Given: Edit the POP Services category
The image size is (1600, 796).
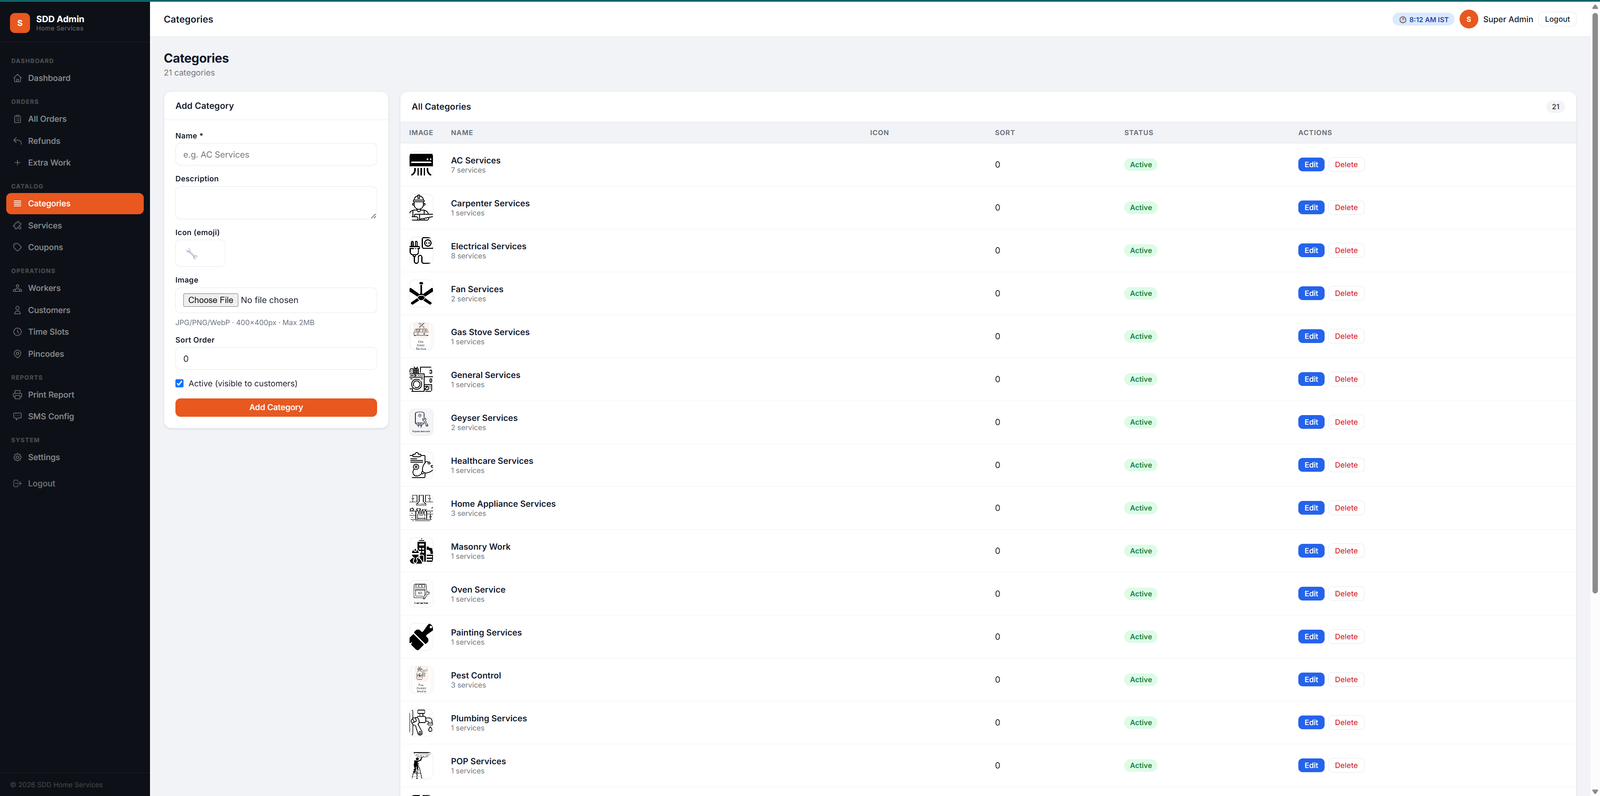Looking at the screenshot, I should pos(1311,766).
